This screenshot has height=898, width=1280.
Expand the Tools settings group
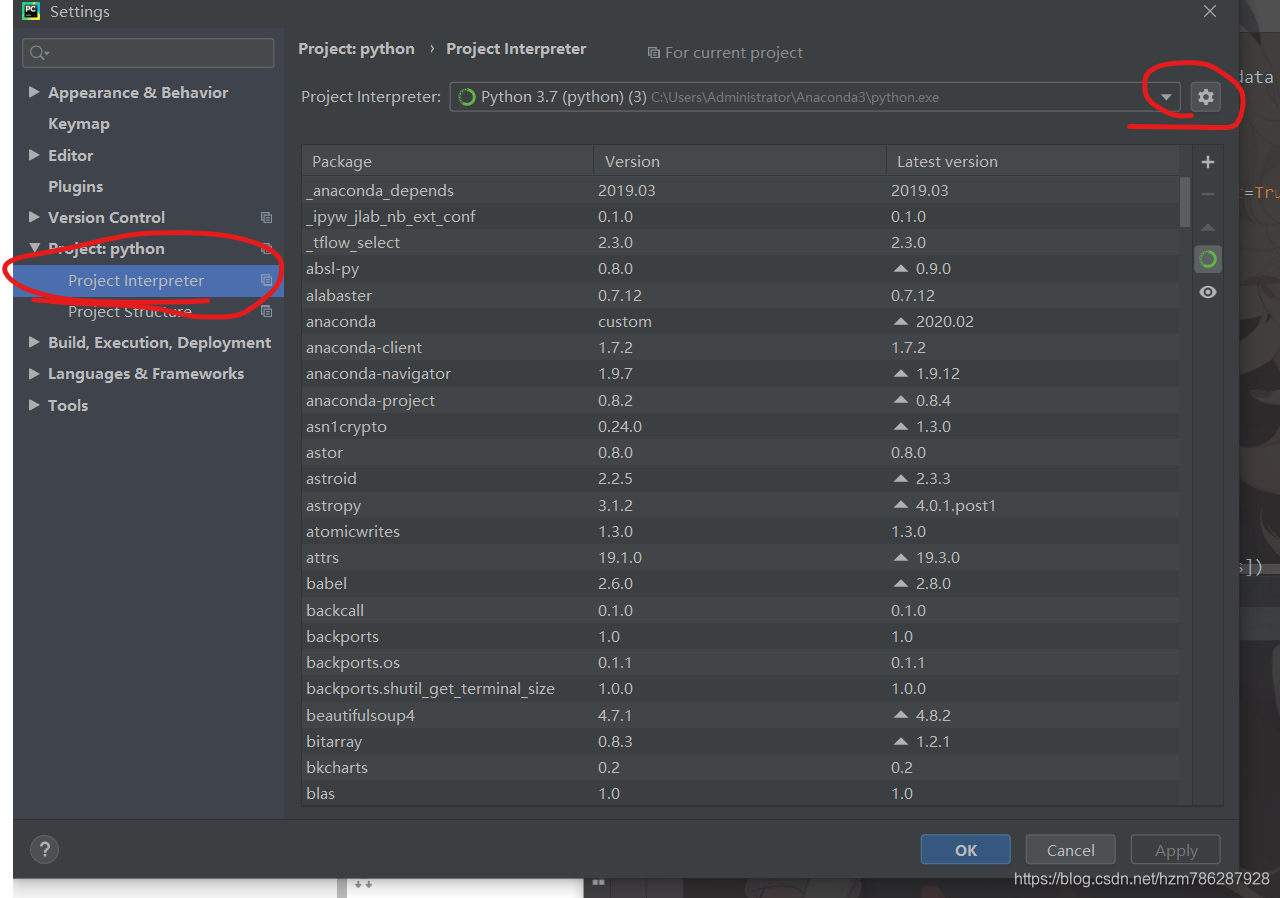click(34, 405)
